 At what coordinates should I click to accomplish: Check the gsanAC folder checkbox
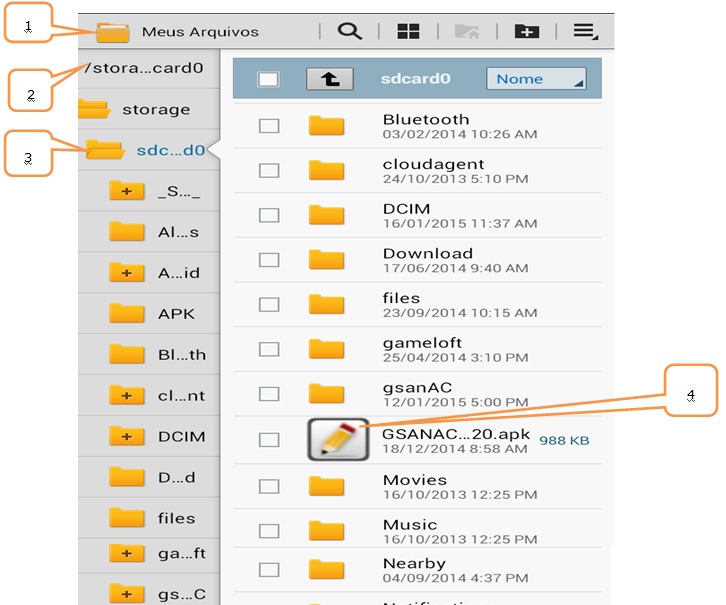click(x=269, y=394)
